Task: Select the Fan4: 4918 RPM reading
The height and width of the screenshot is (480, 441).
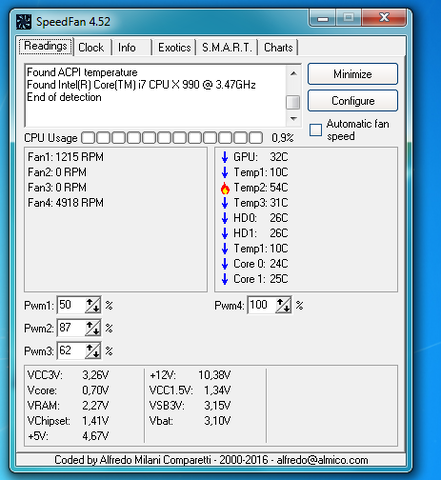Action: 66,203
